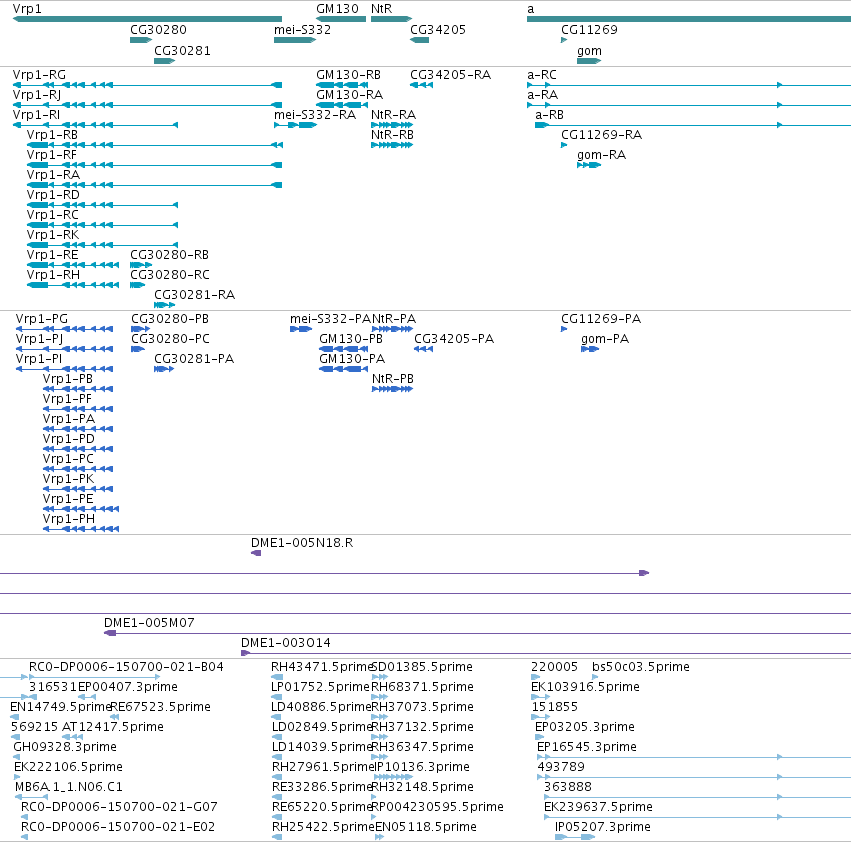Select the mei-S332 gene bar
851x842 pixels.
tap(295, 40)
